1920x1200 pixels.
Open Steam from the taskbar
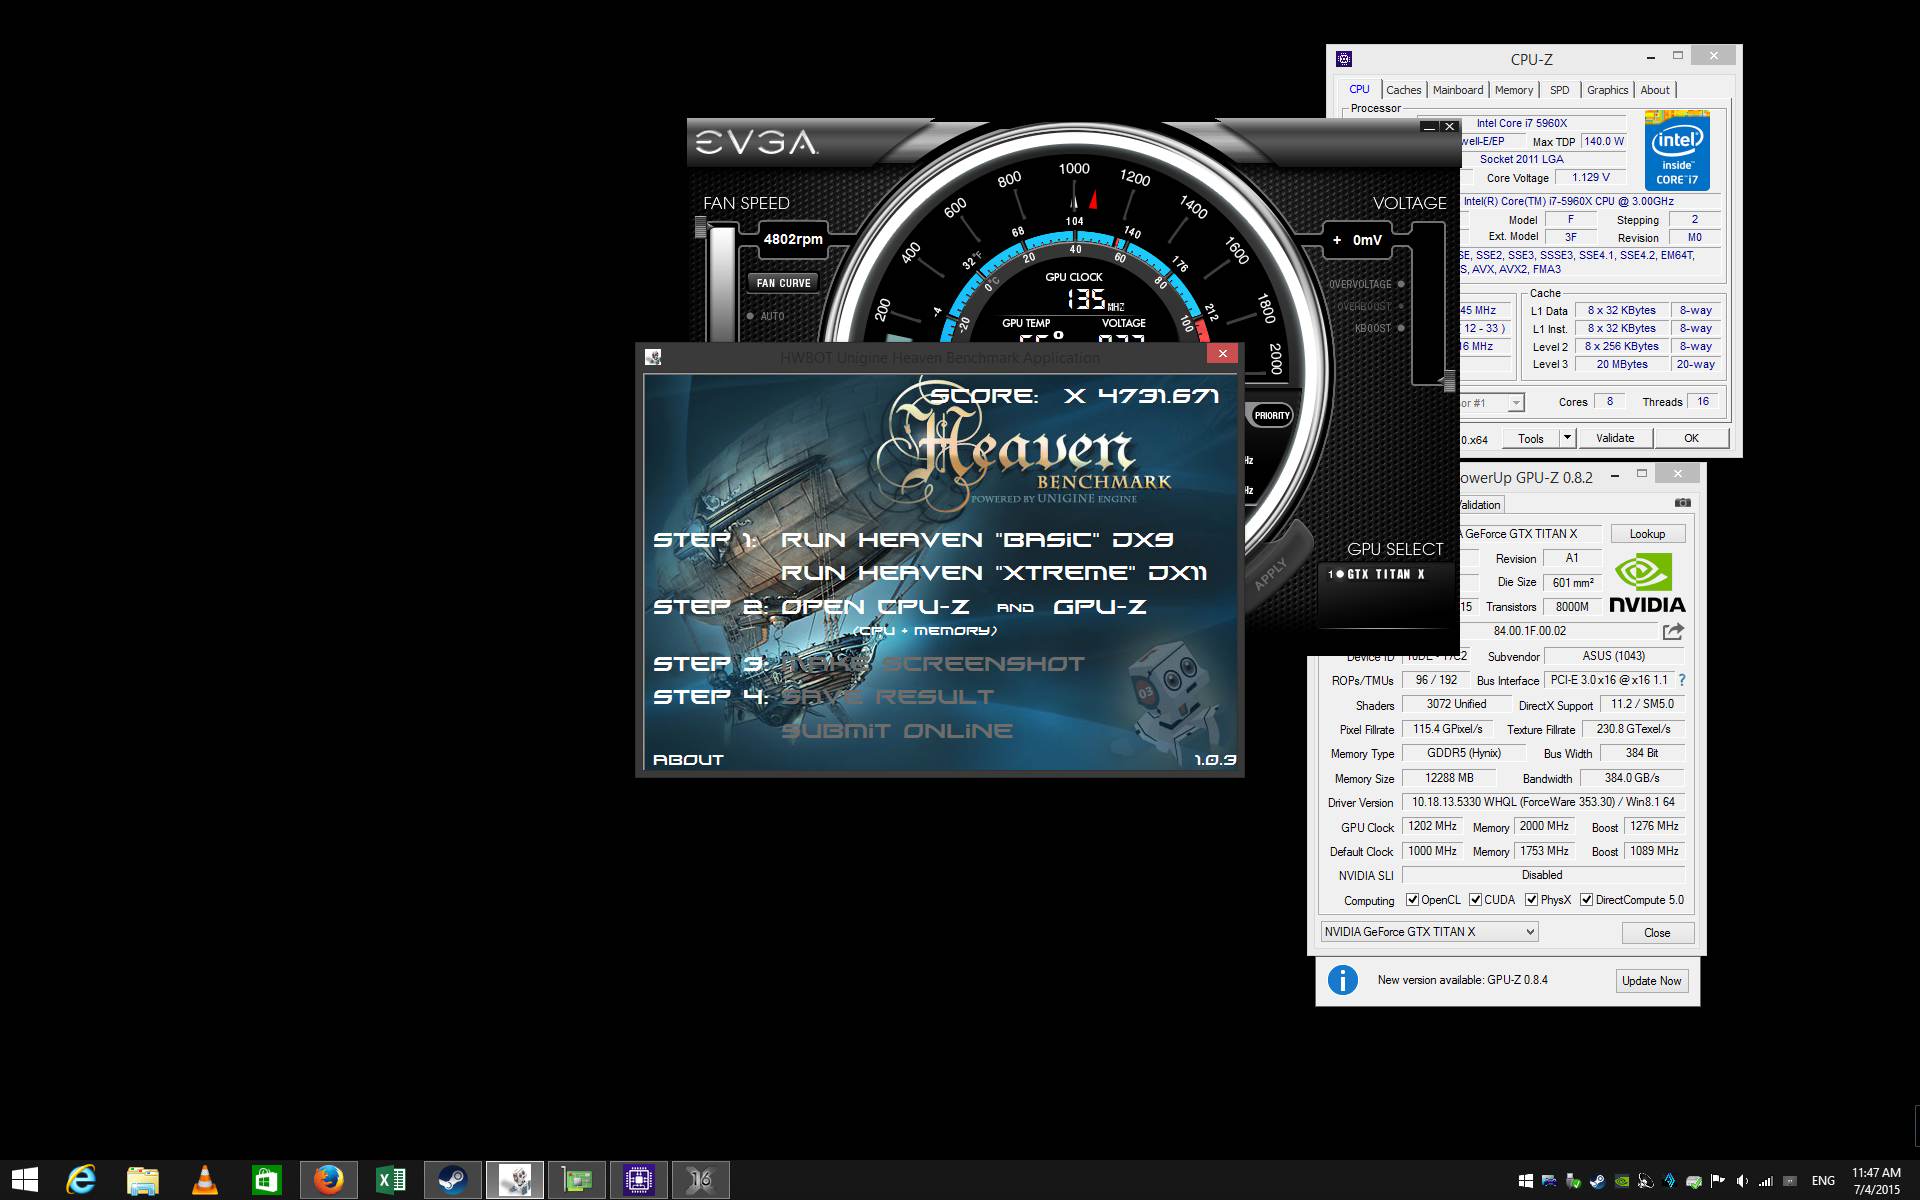point(452,1180)
